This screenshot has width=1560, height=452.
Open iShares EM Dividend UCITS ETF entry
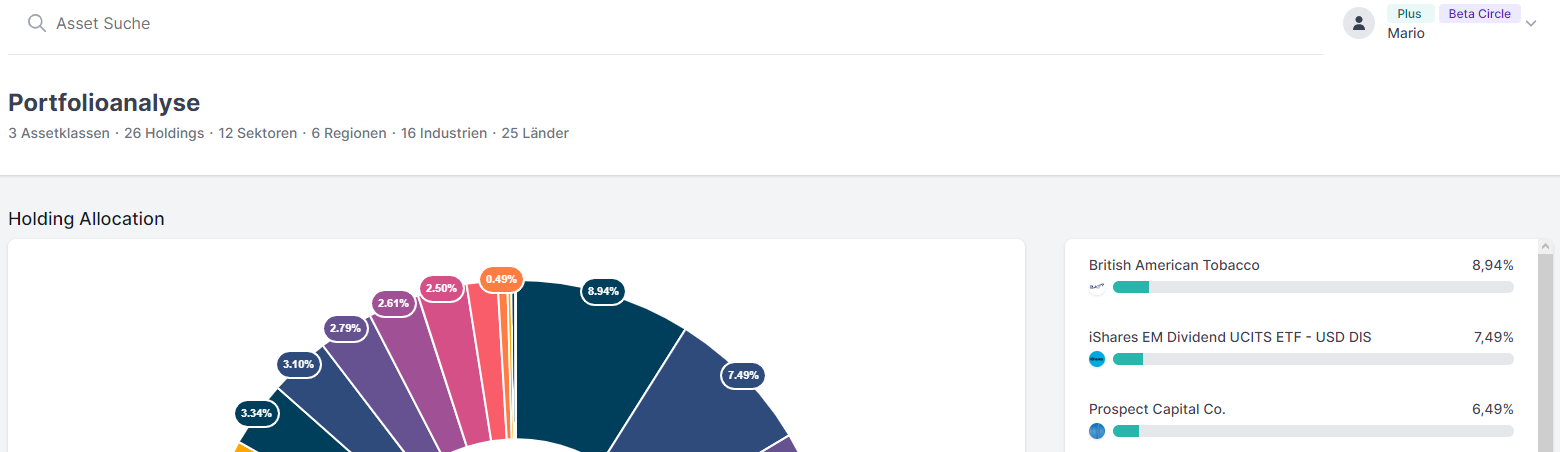(x=1229, y=337)
